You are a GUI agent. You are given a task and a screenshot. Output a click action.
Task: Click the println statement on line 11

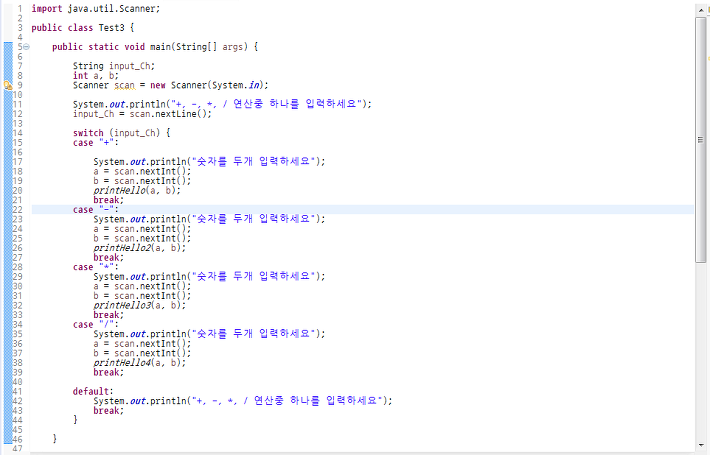[222, 104]
